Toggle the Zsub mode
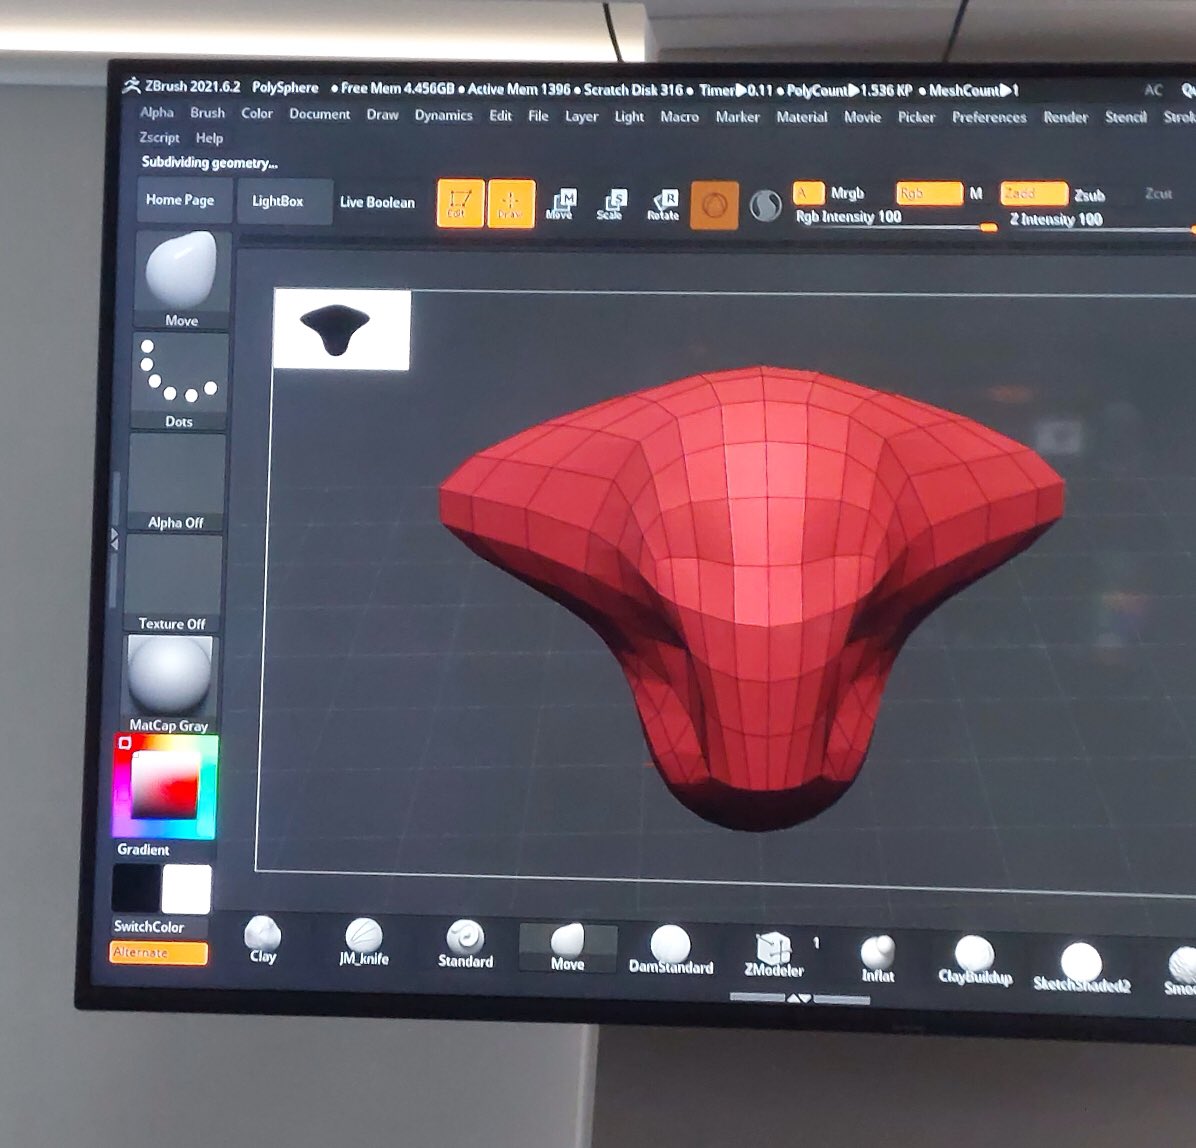1196x1148 pixels. [1089, 195]
